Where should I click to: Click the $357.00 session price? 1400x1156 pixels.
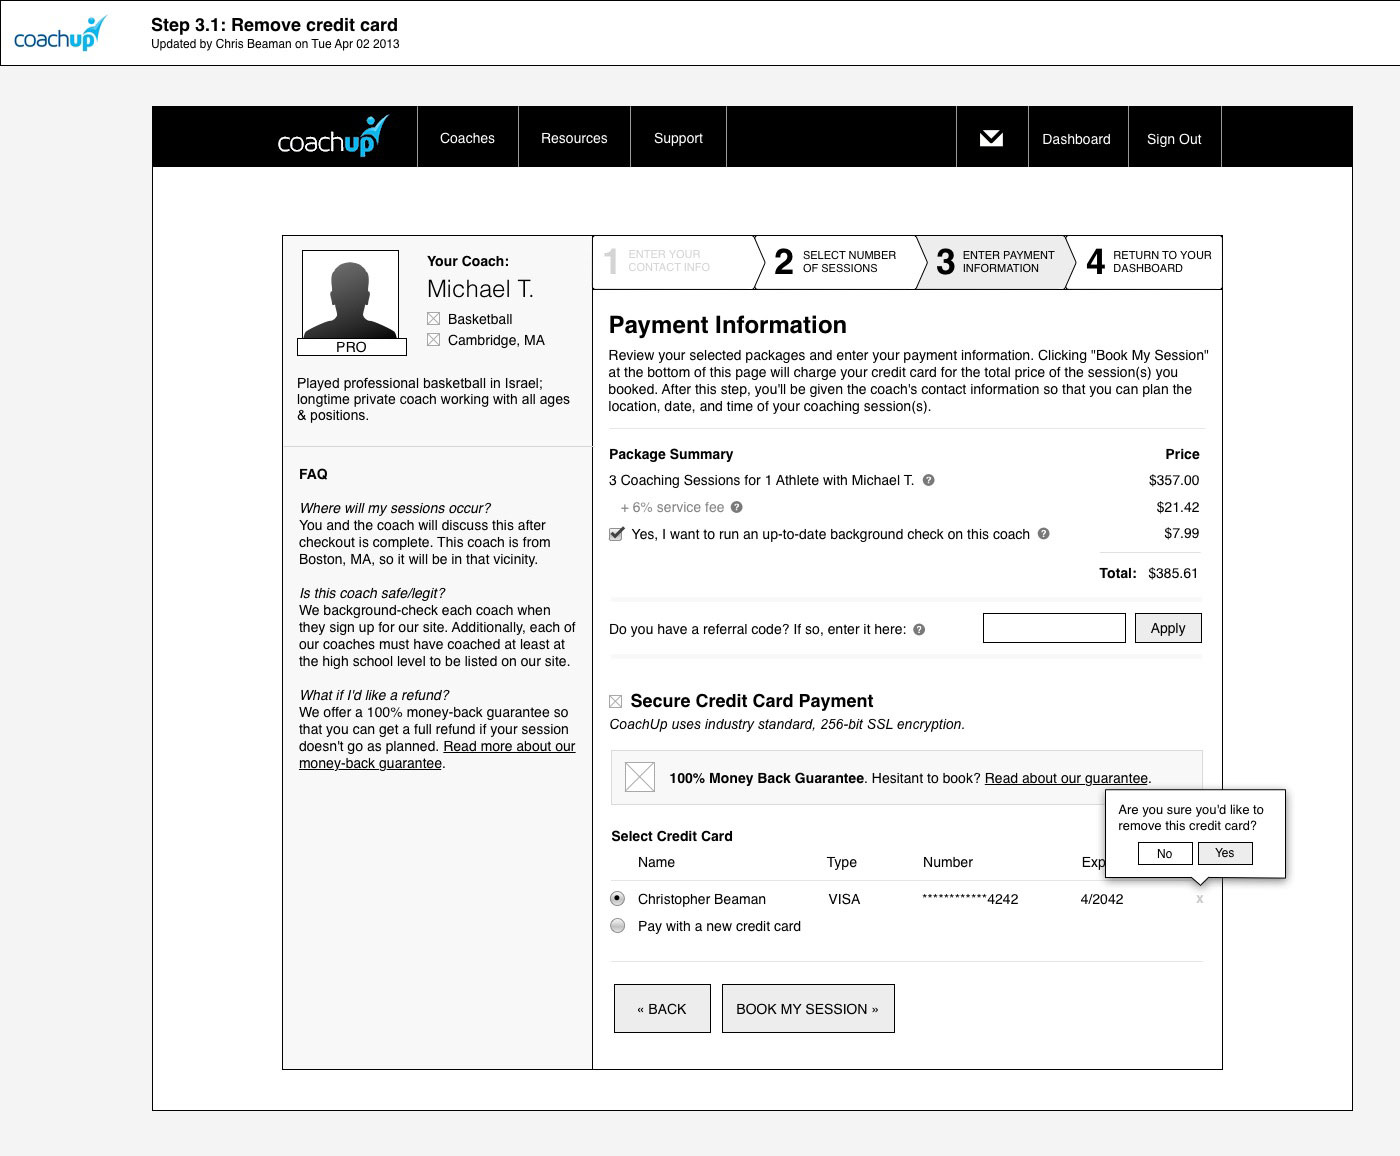coord(1174,480)
